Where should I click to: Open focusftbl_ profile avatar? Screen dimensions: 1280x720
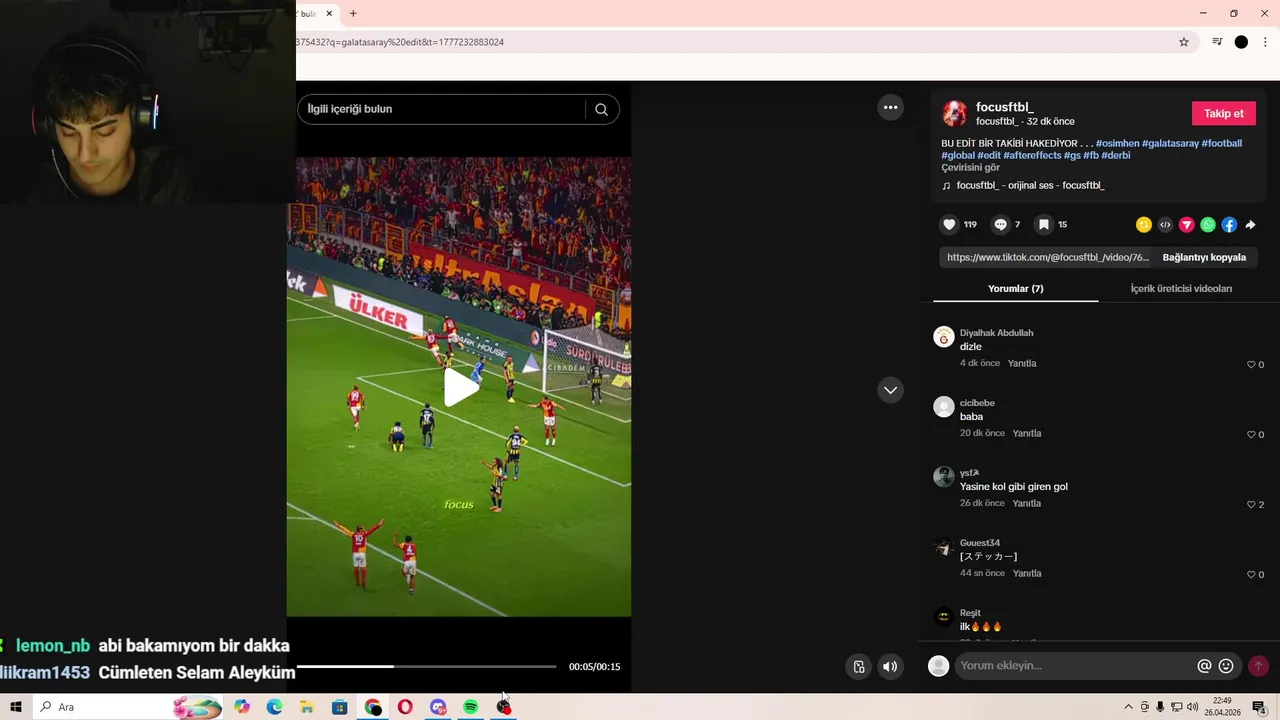tap(955, 113)
